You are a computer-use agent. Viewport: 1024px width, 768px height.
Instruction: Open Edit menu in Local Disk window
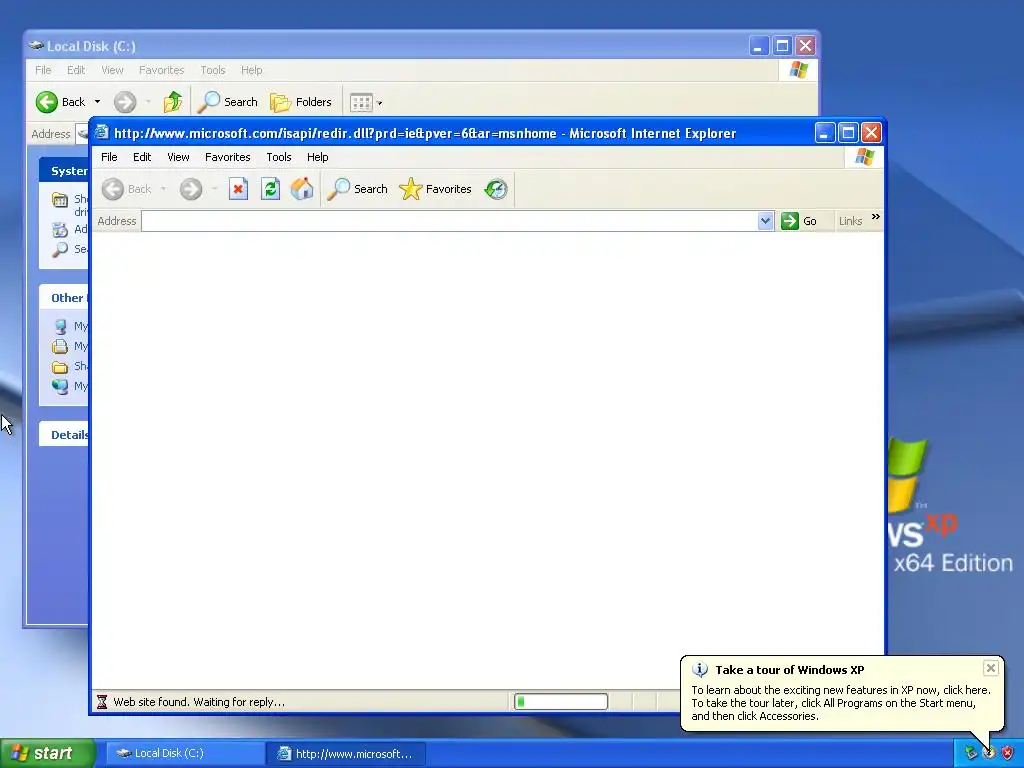[x=76, y=70]
